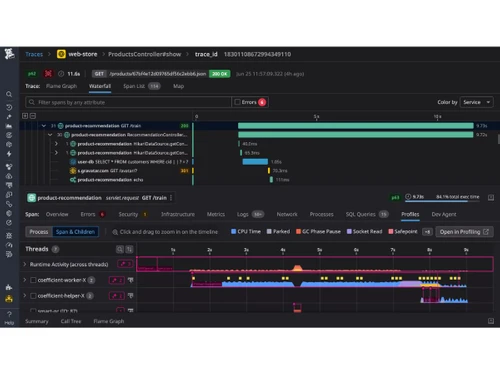Click the user-db database span icon

click(x=73, y=162)
